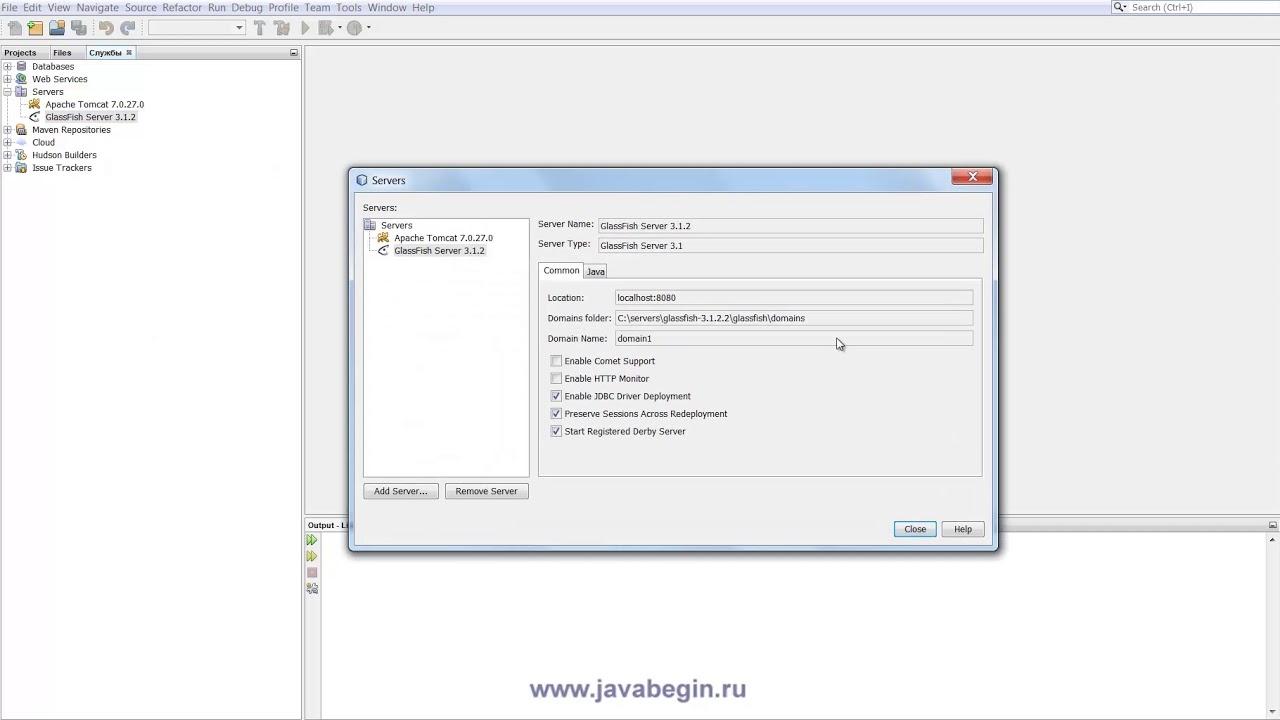Image resolution: width=1280 pixels, height=720 pixels.
Task: Click Apache Tomcat icon in Services panel
Action: (x=35, y=104)
